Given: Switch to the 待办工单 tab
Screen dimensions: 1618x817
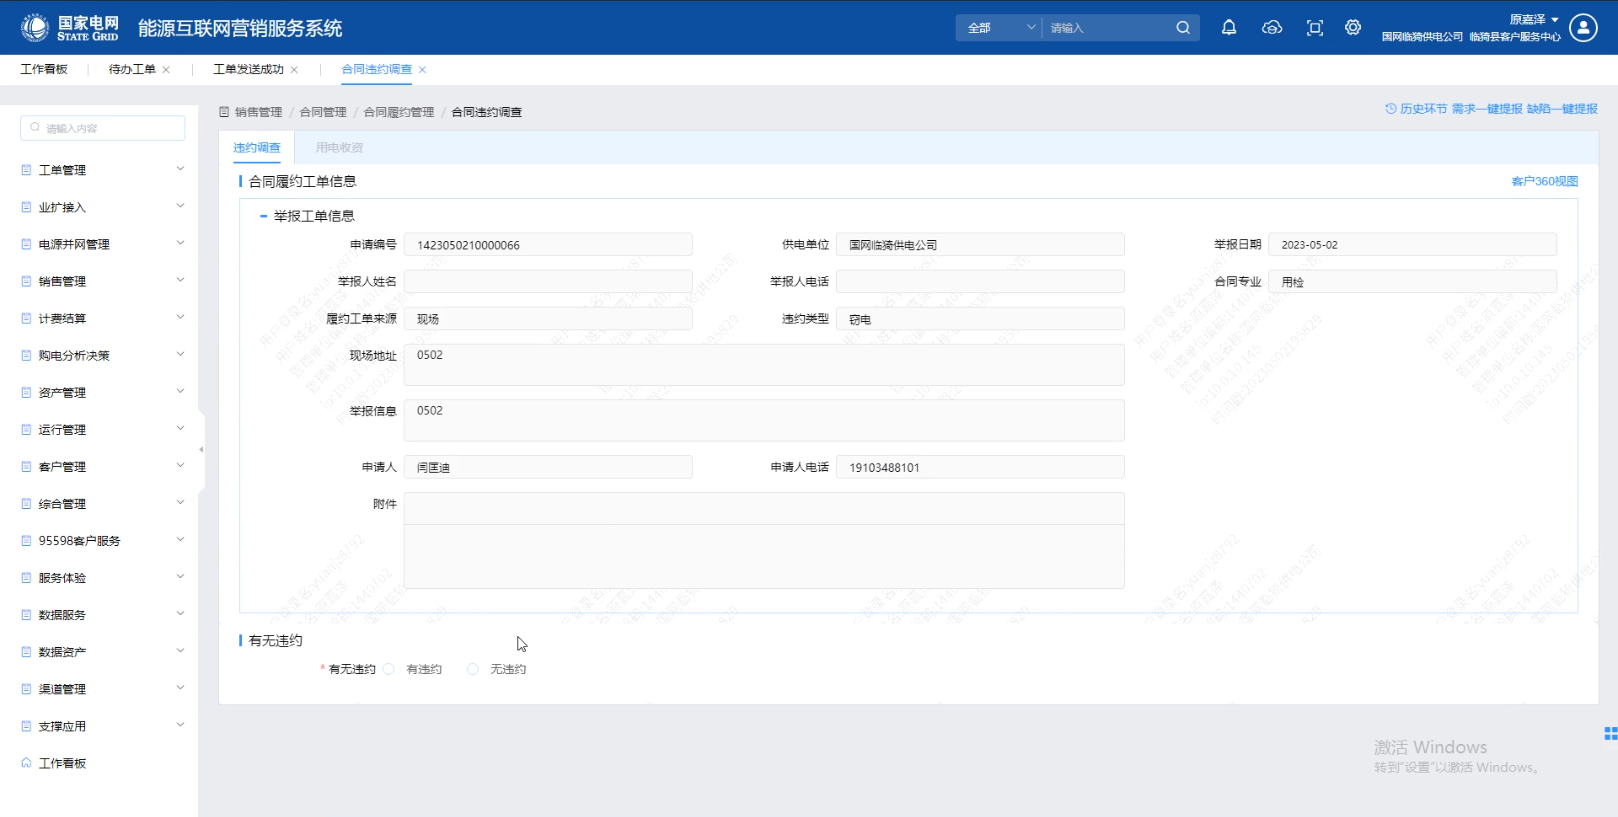Looking at the screenshot, I should pos(132,69).
